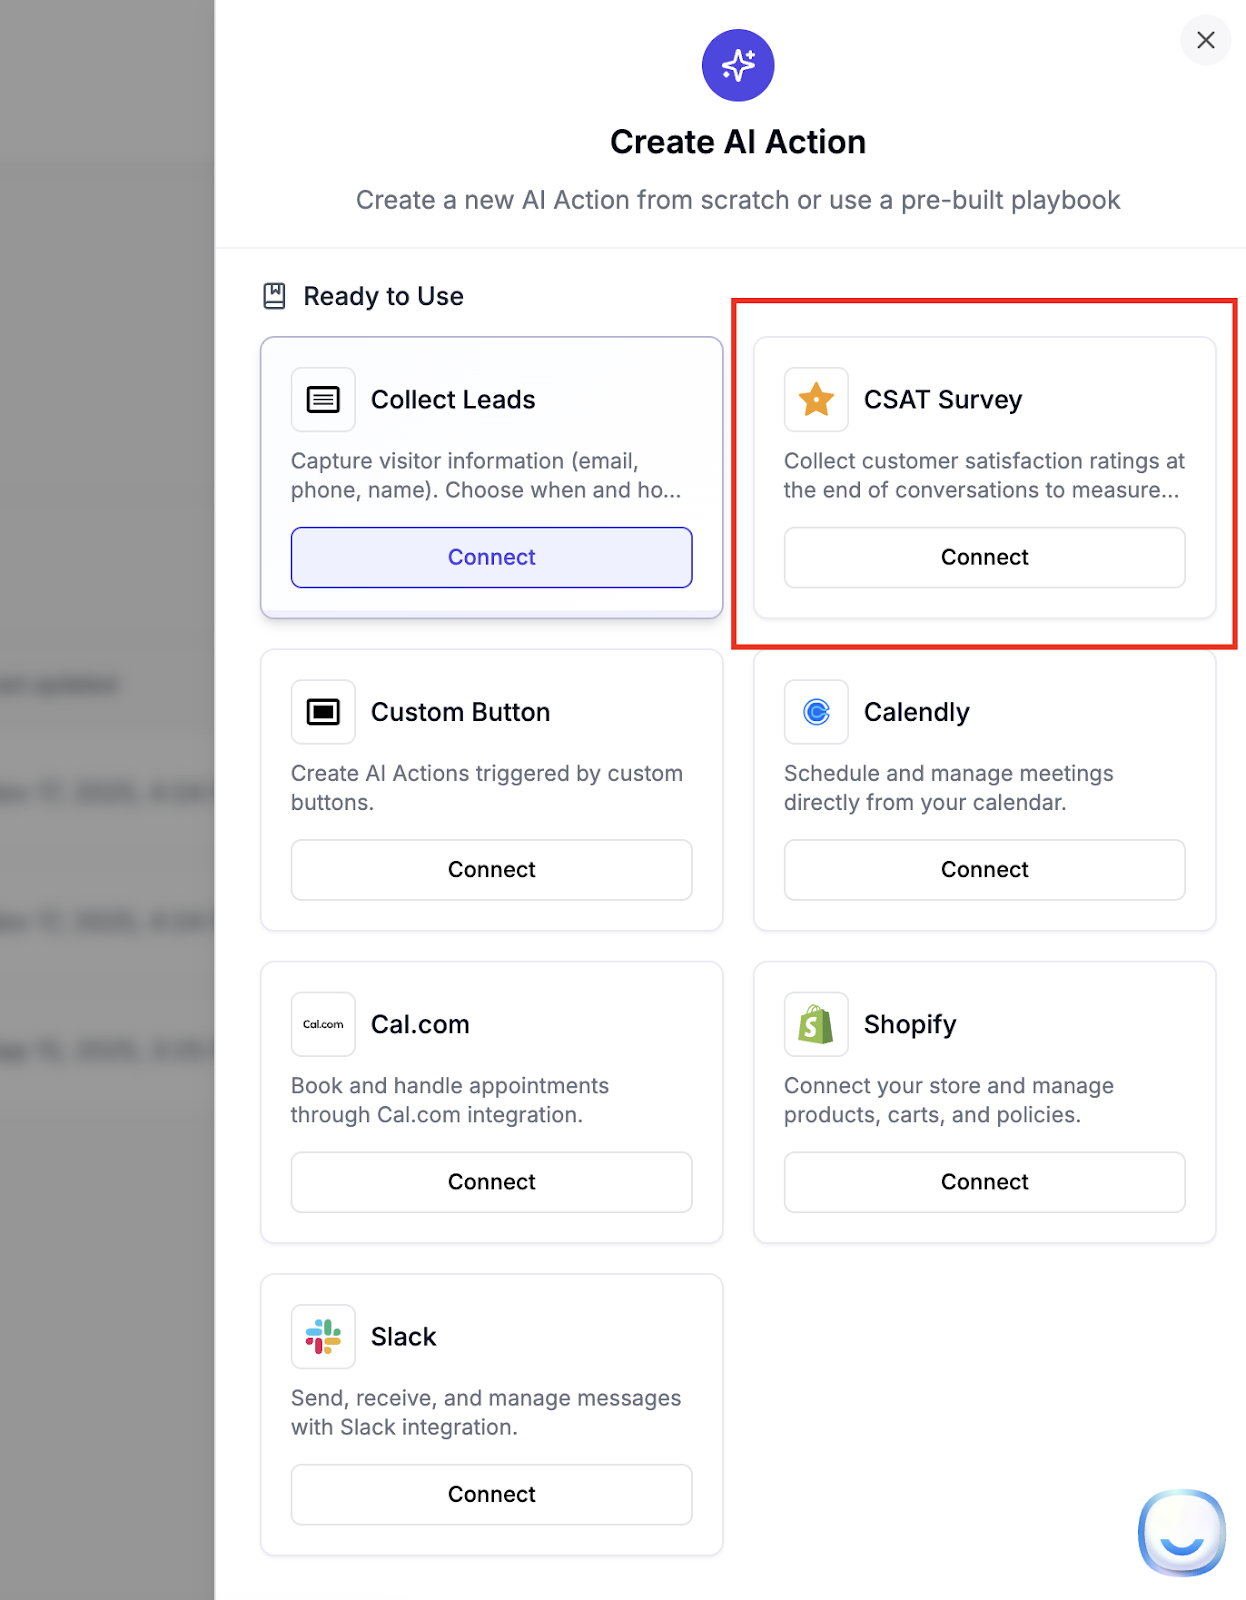Connect the Custom Button action

(x=491, y=870)
